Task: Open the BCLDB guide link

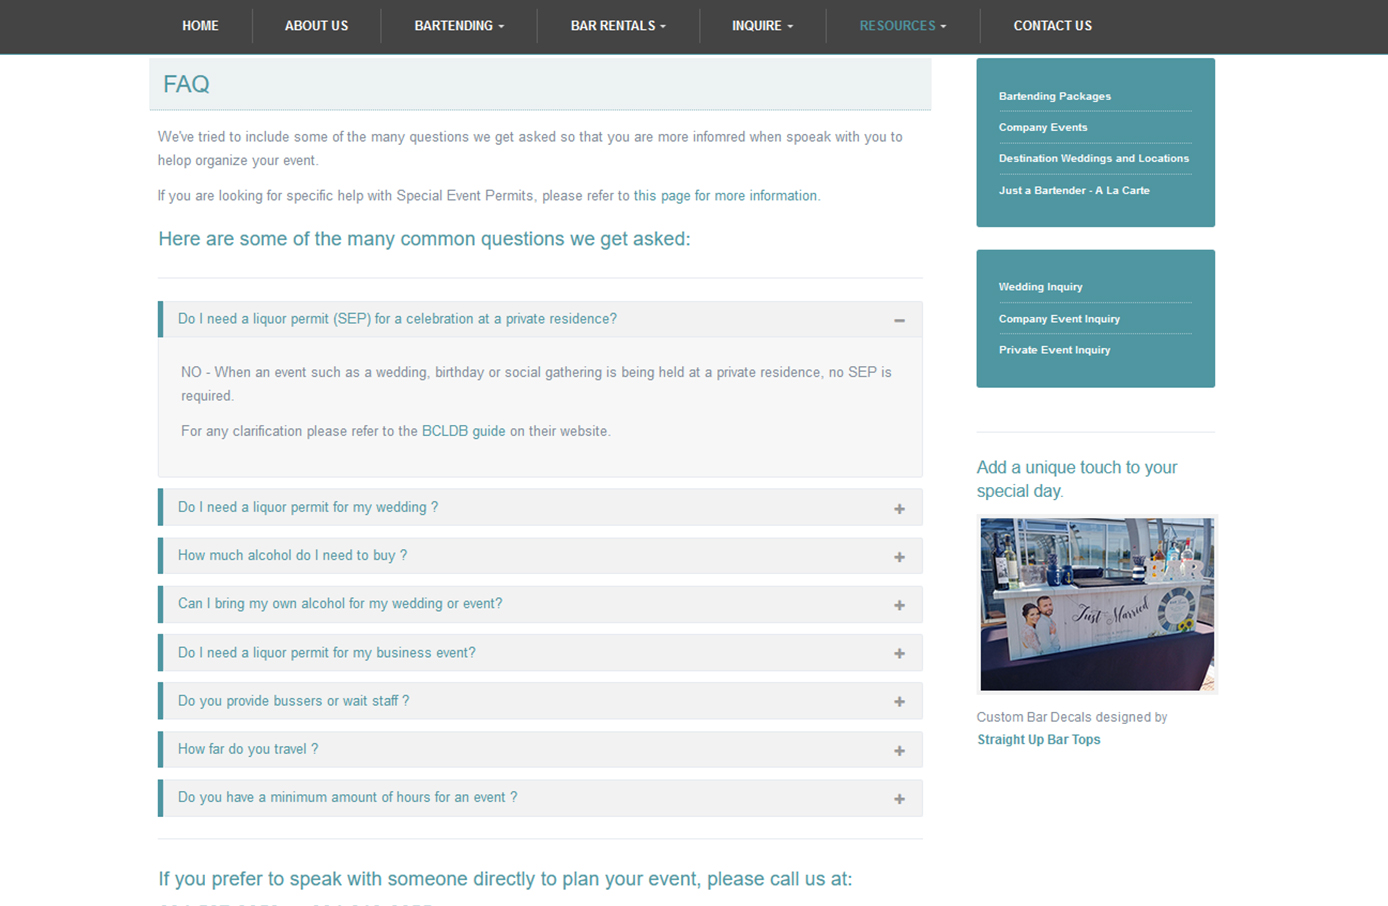Action: (463, 431)
